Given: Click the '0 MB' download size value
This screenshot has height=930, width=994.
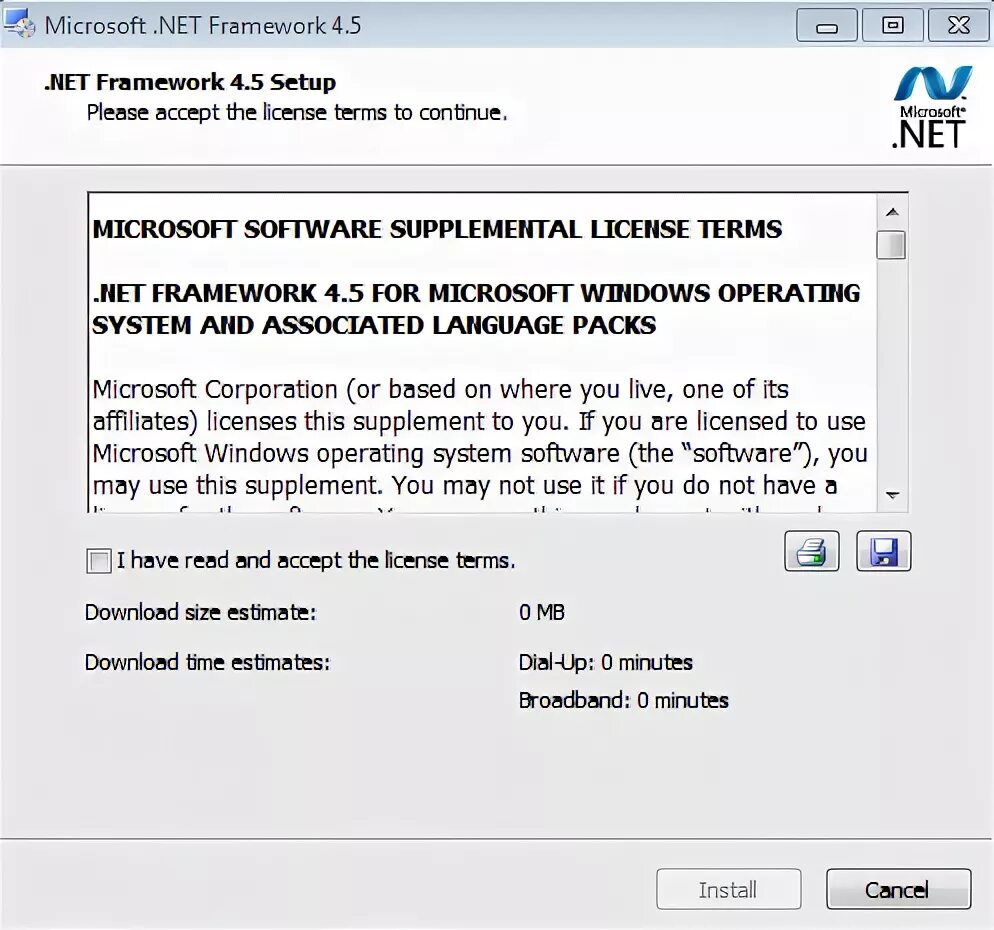Looking at the screenshot, I should (x=542, y=612).
